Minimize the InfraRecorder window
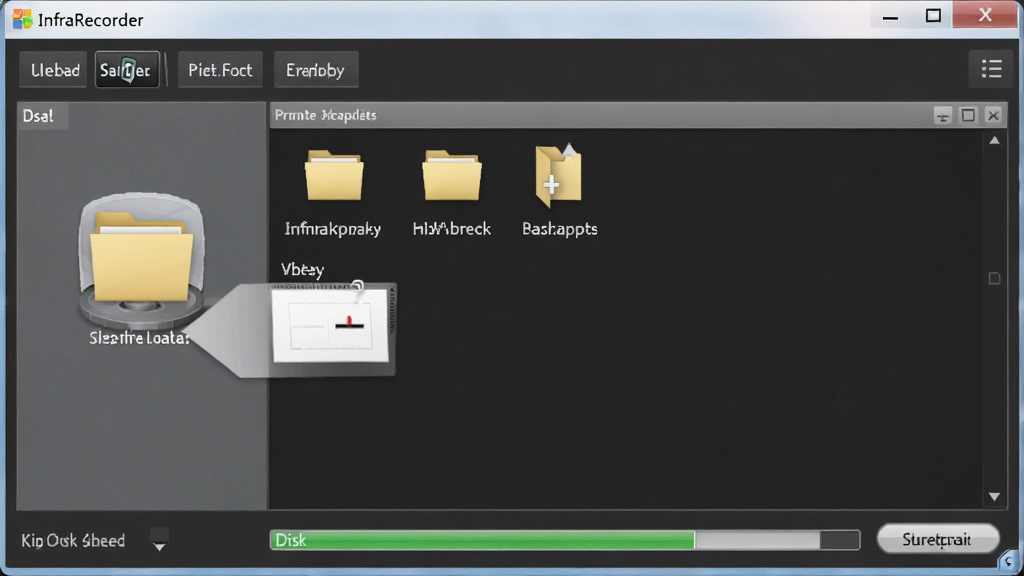This screenshot has width=1024, height=576. tap(890, 16)
